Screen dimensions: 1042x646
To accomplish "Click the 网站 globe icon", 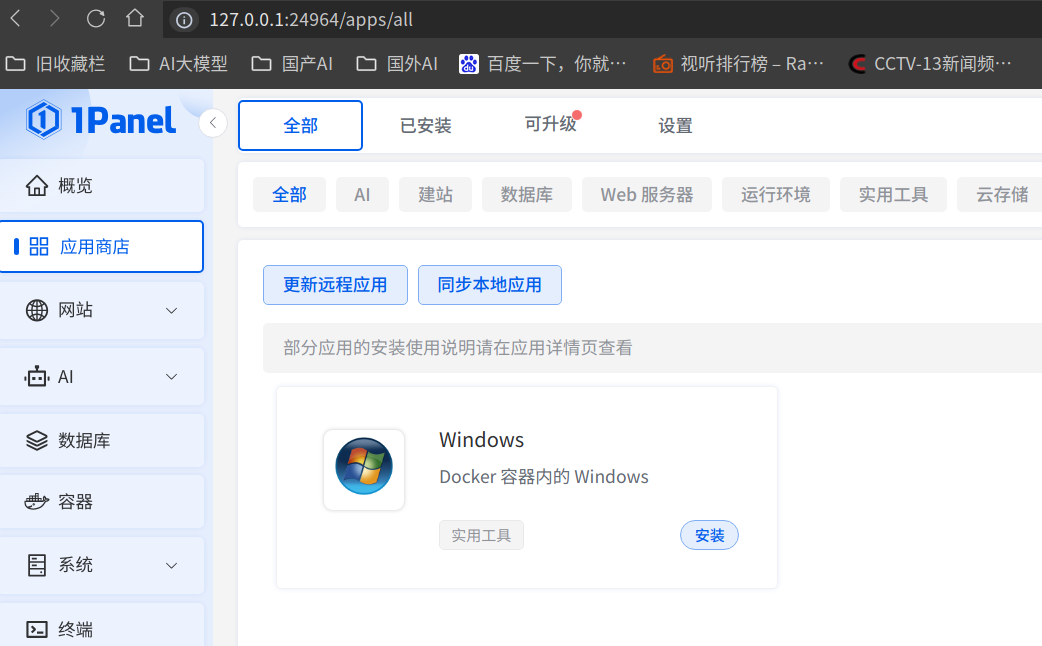I will [37, 310].
